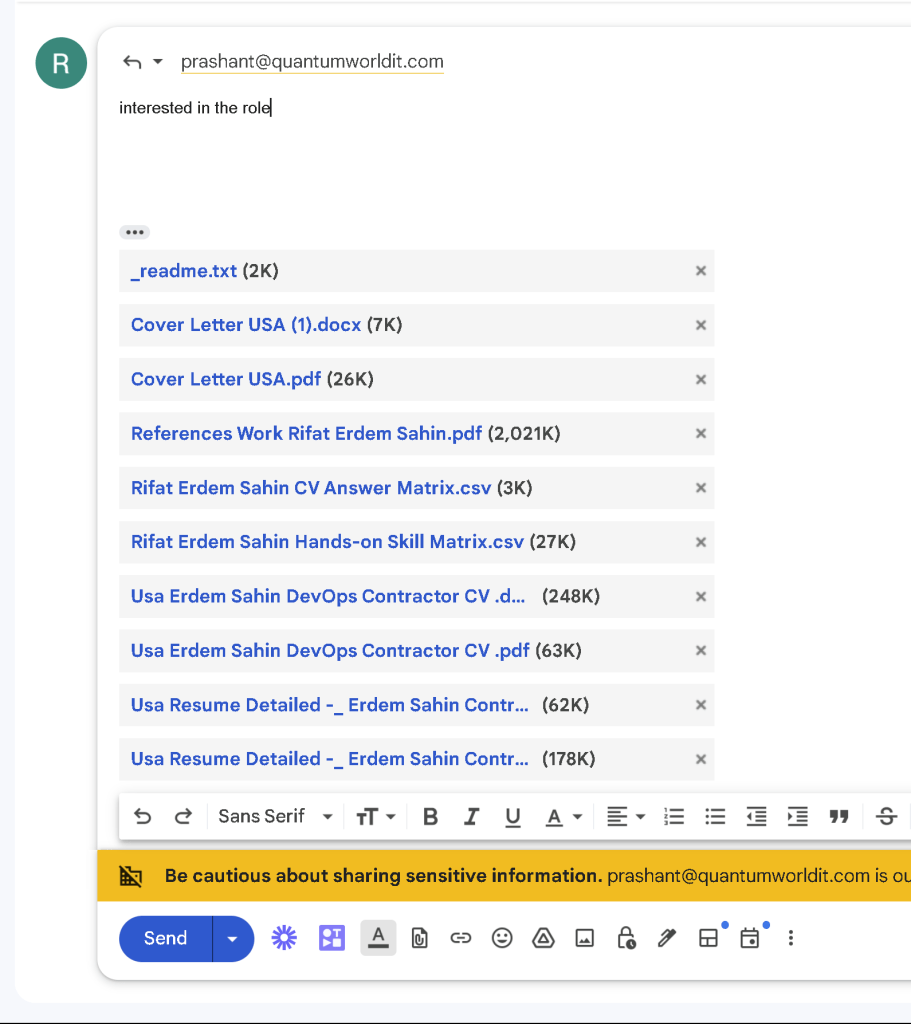Open the 248K DevOps Contractor CV attachment
The height and width of the screenshot is (1024, 911).
pyautogui.click(x=328, y=596)
